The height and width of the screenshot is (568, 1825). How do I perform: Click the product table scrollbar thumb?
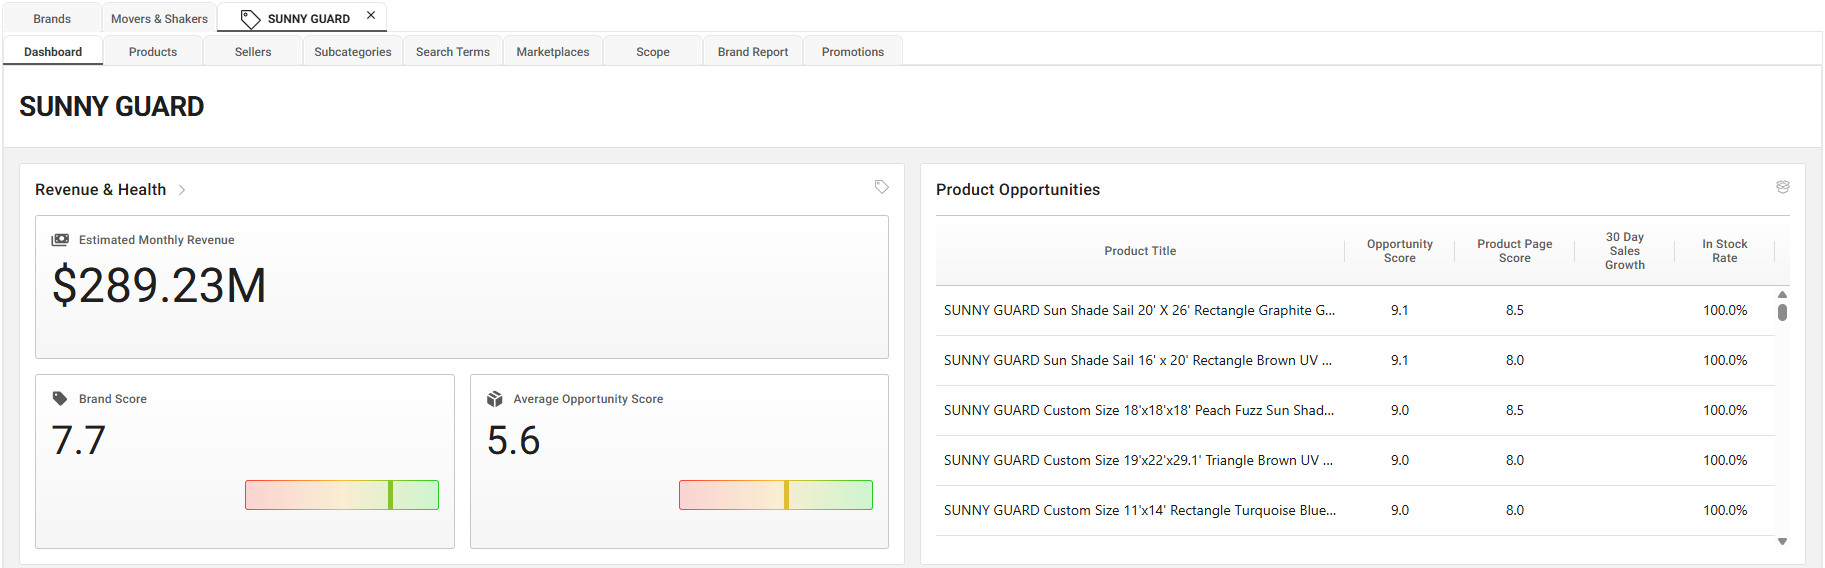pyautogui.click(x=1782, y=312)
